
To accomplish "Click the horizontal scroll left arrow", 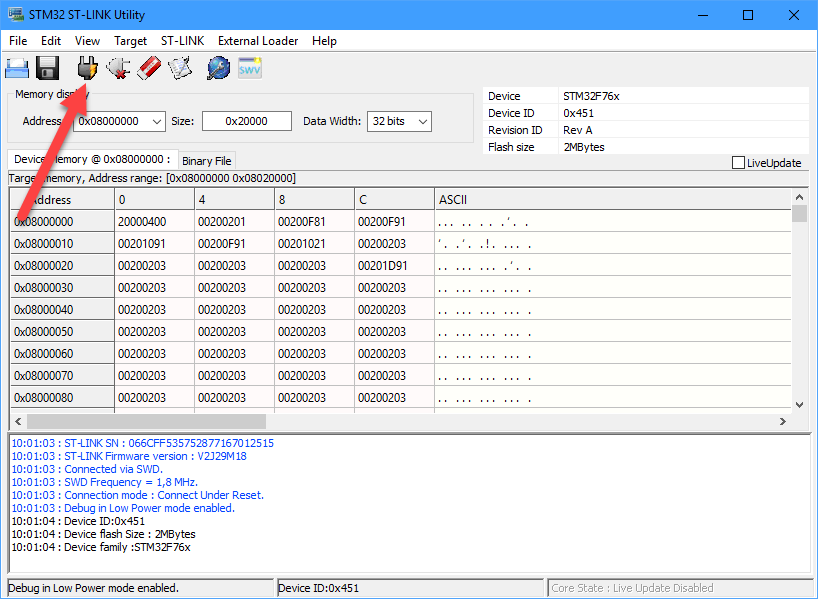I will 18,421.
